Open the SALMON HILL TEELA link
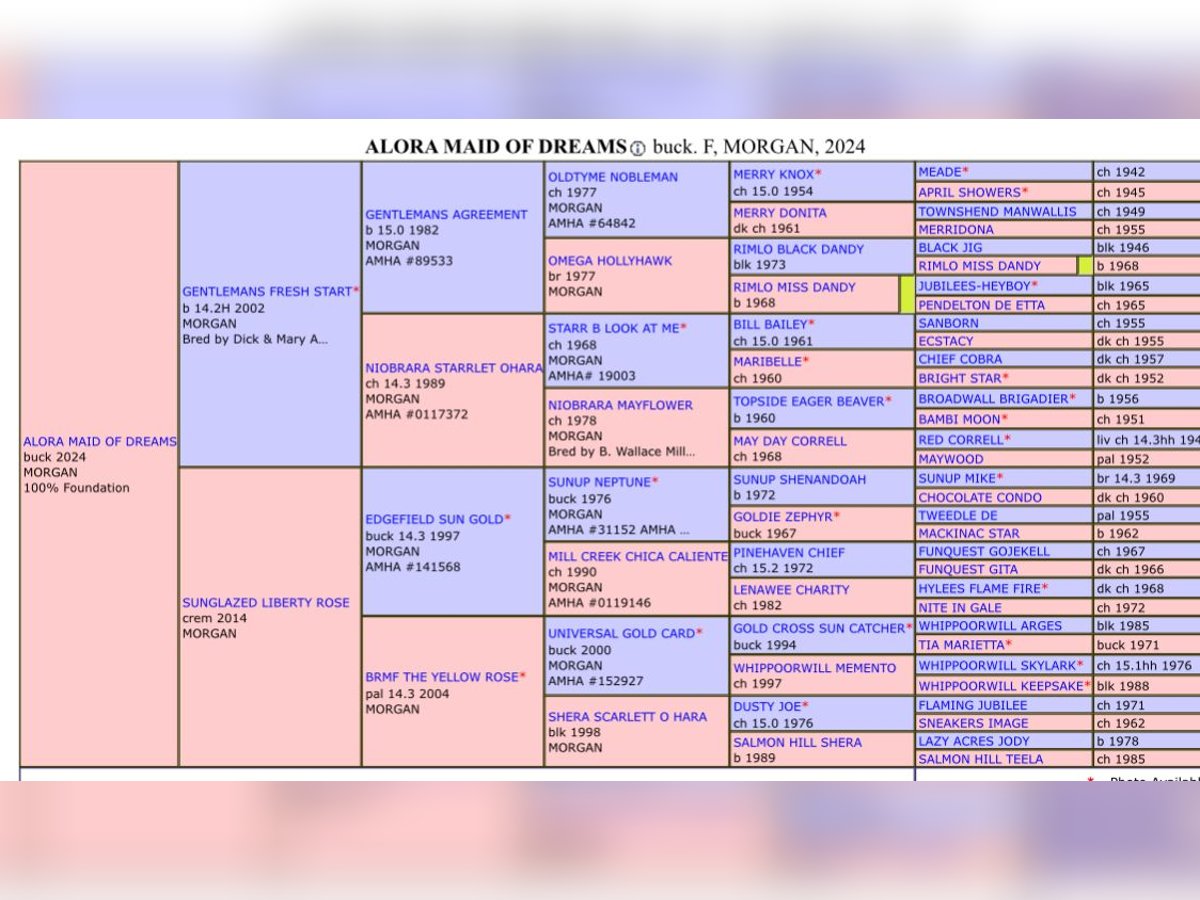1200x900 pixels. (x=980, y=759)
